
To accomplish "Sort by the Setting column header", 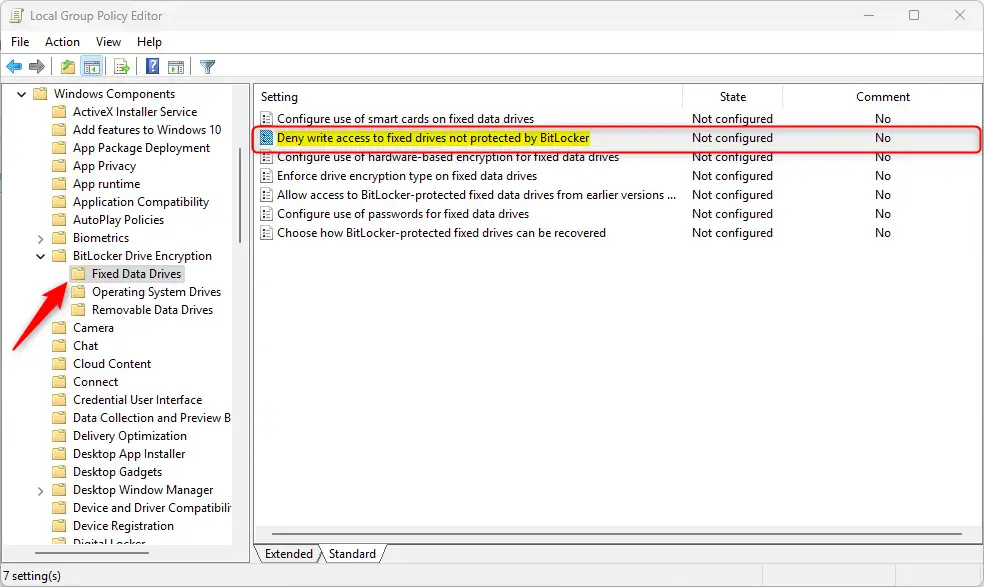I will (468, 97).
